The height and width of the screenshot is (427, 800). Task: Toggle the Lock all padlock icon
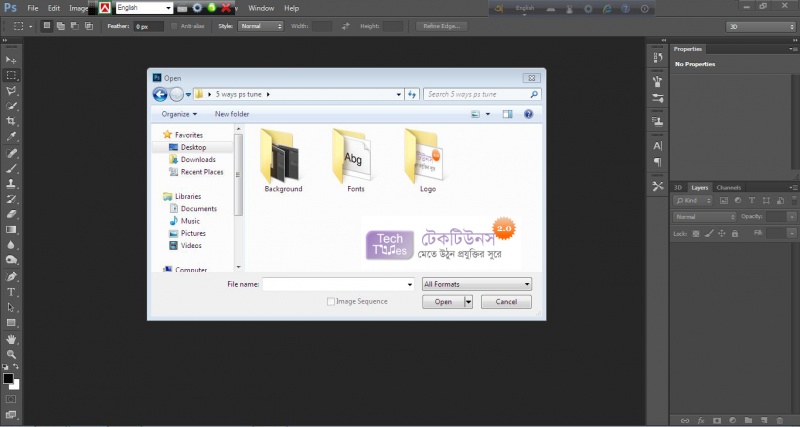pyautogui.click(x=735, y=234)
